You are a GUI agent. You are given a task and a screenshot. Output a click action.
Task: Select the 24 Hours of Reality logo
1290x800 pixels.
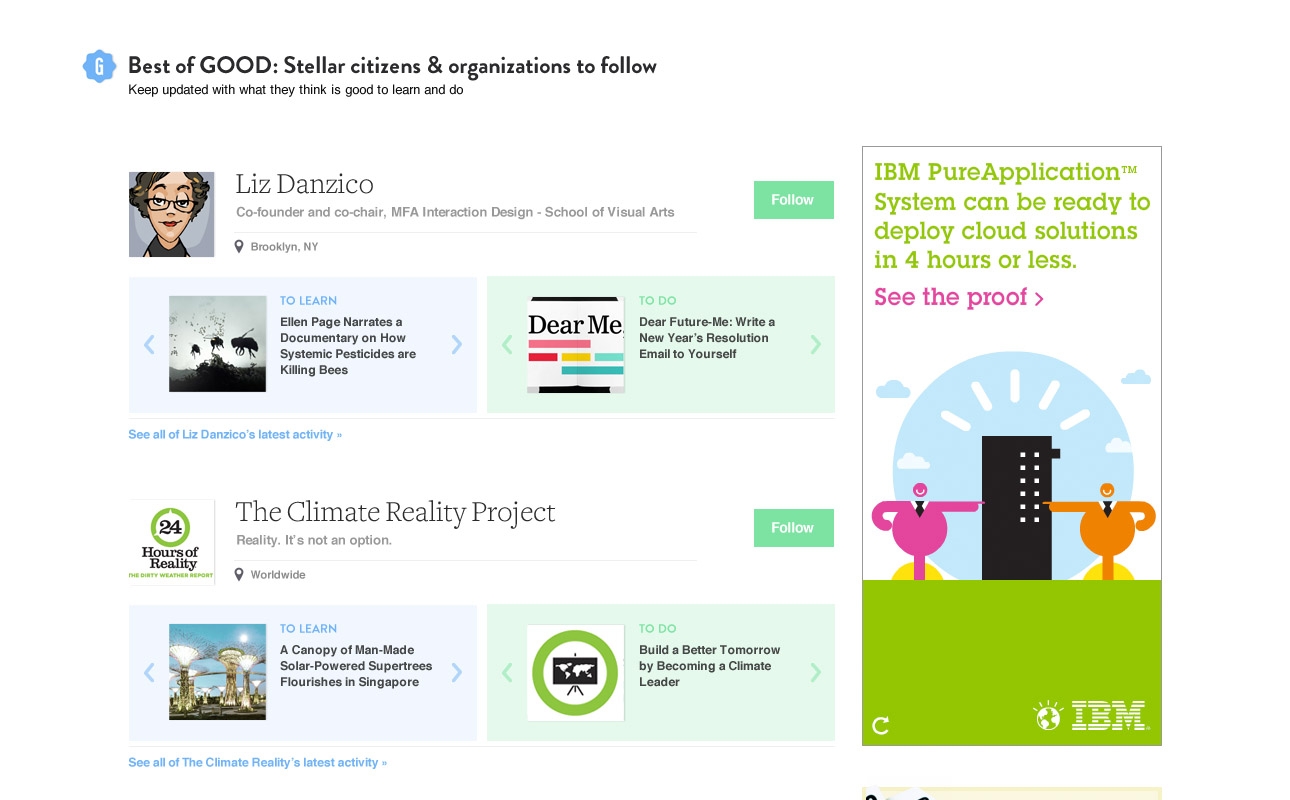pyautogui.click(x=171, y=542)
